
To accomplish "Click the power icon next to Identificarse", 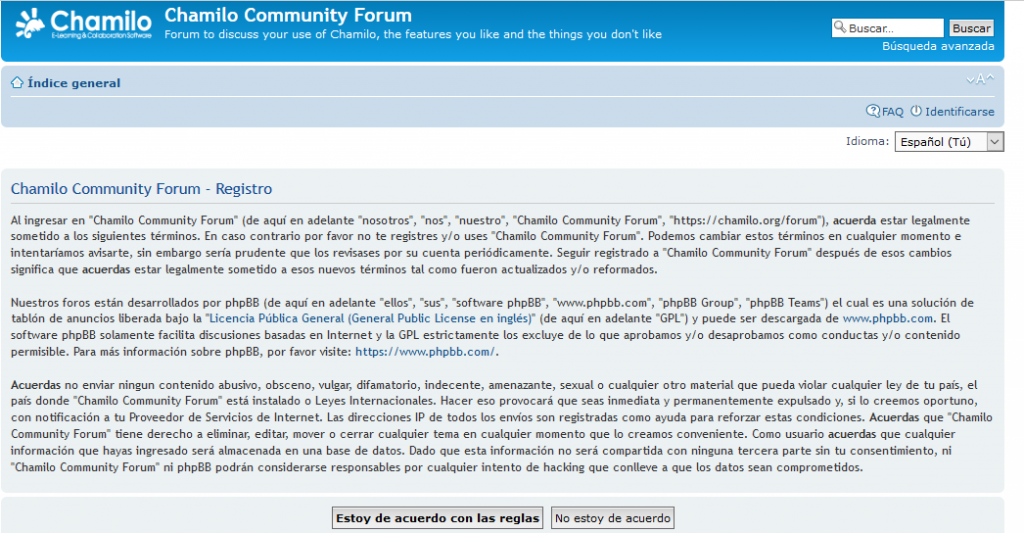I will 916,111.
